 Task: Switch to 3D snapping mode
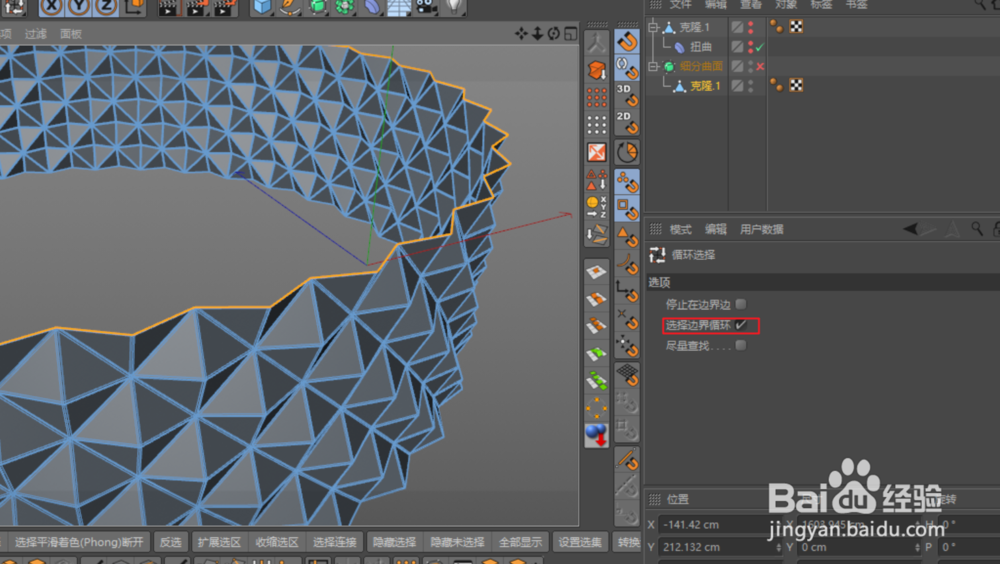pyautogui.click(x=627, y=95)
